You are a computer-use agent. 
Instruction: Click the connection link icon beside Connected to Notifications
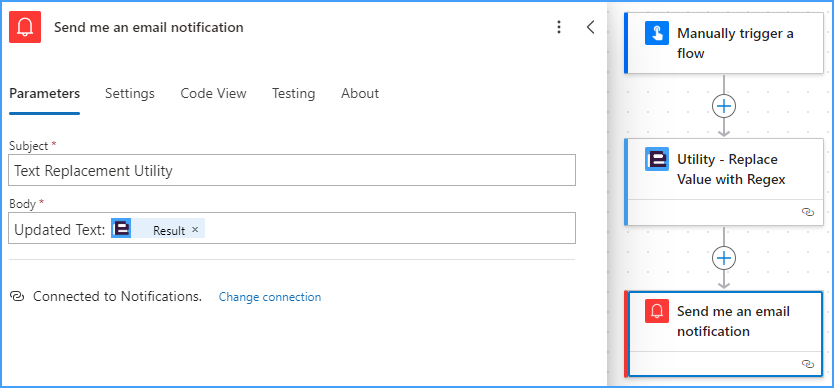(17, 296)
